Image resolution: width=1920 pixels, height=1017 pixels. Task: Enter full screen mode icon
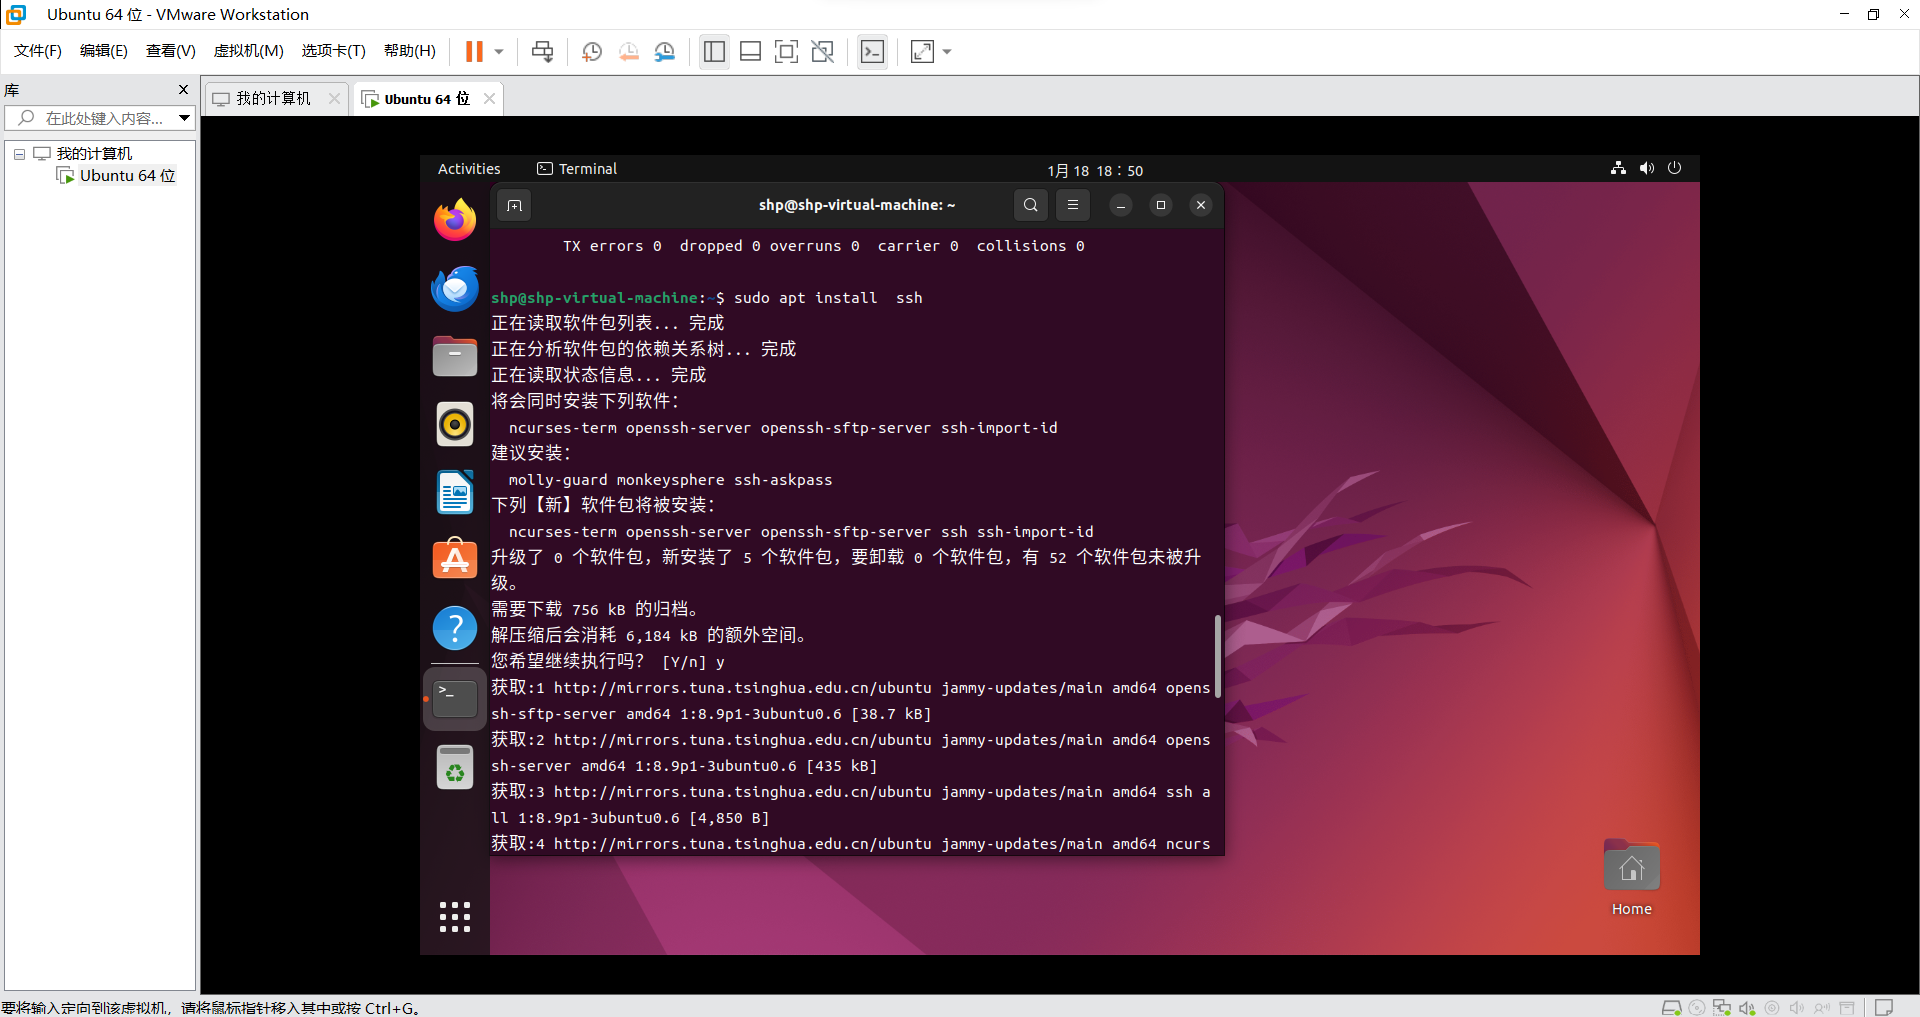tap(787, 51)
